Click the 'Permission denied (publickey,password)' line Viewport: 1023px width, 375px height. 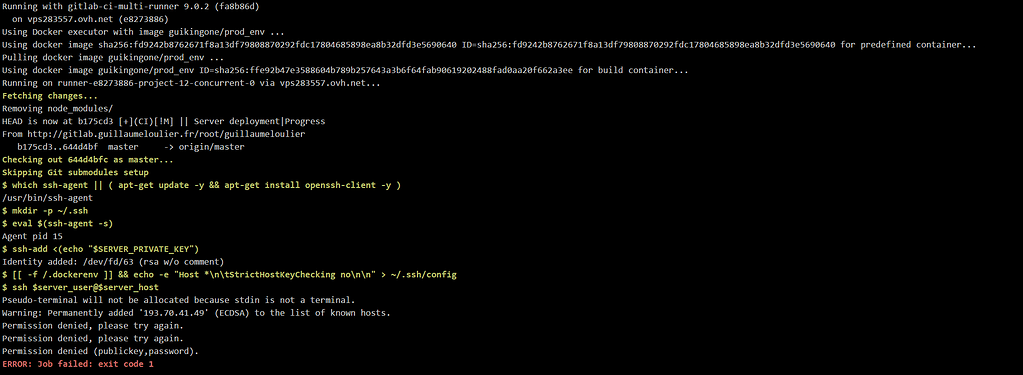click(100, 351)
